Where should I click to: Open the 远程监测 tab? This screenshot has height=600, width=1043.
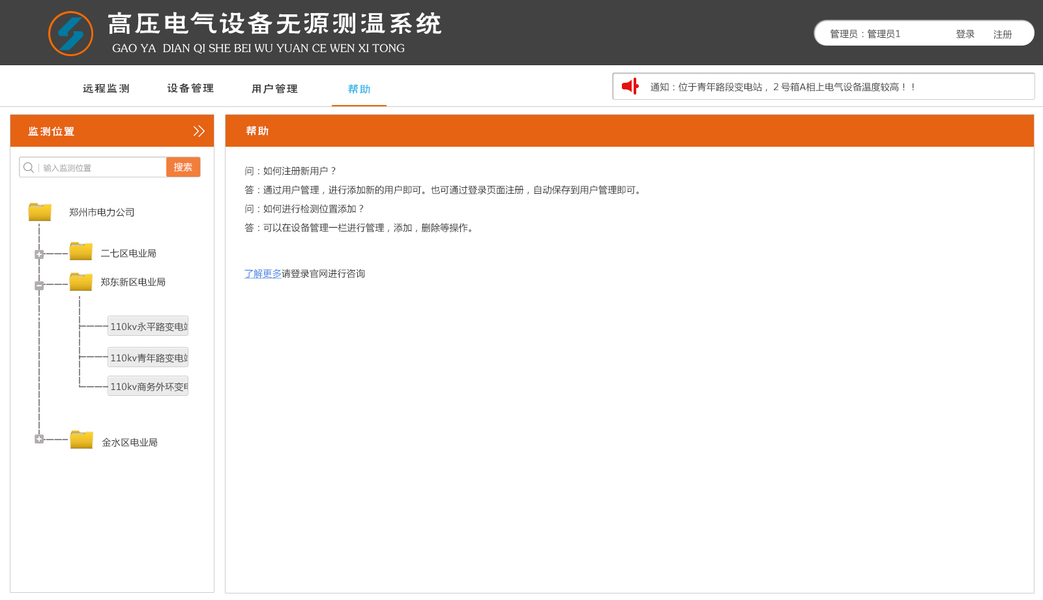click(106, 88)
